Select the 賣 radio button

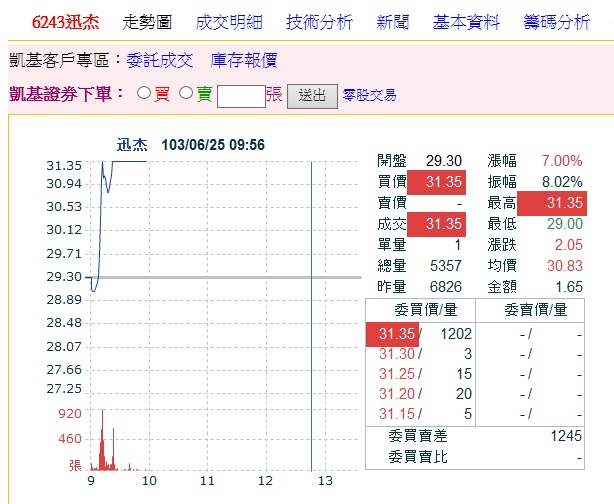(x=186, y=93)
